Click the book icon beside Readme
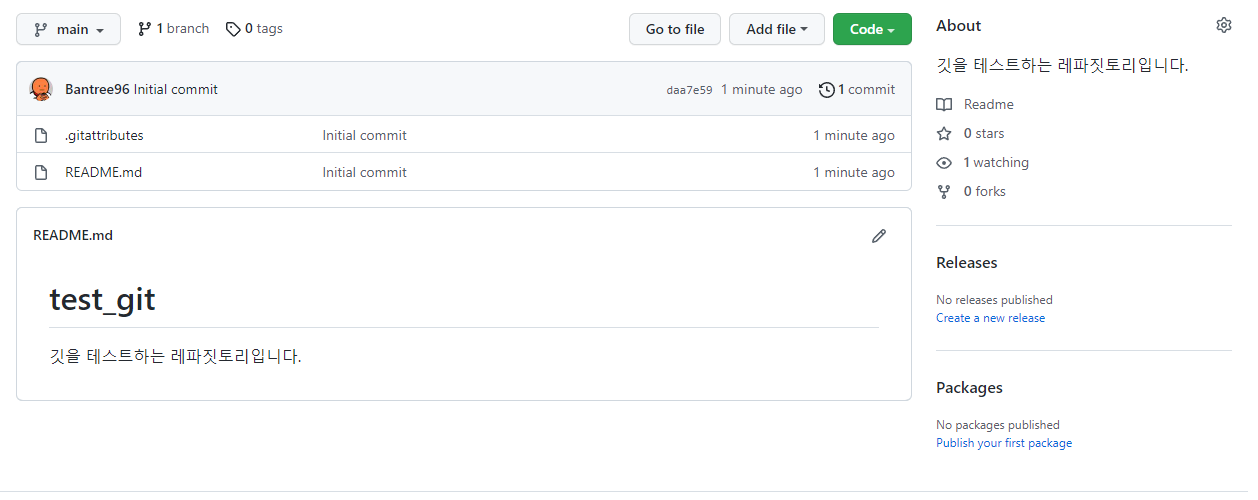The width and height of the screenshot is (1258, 500). tap(944, 104)
